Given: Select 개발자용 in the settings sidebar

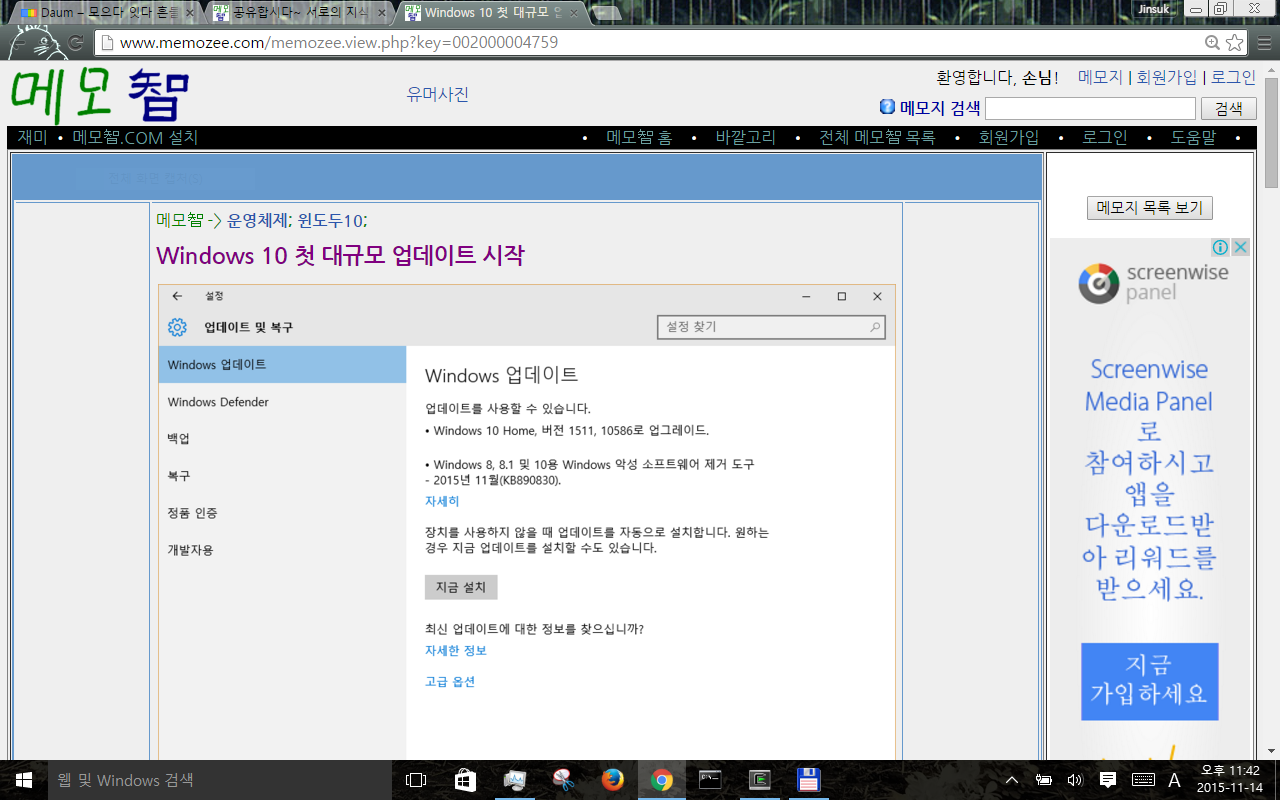Looking at the screenshot, I should click(x=282, y=550).
